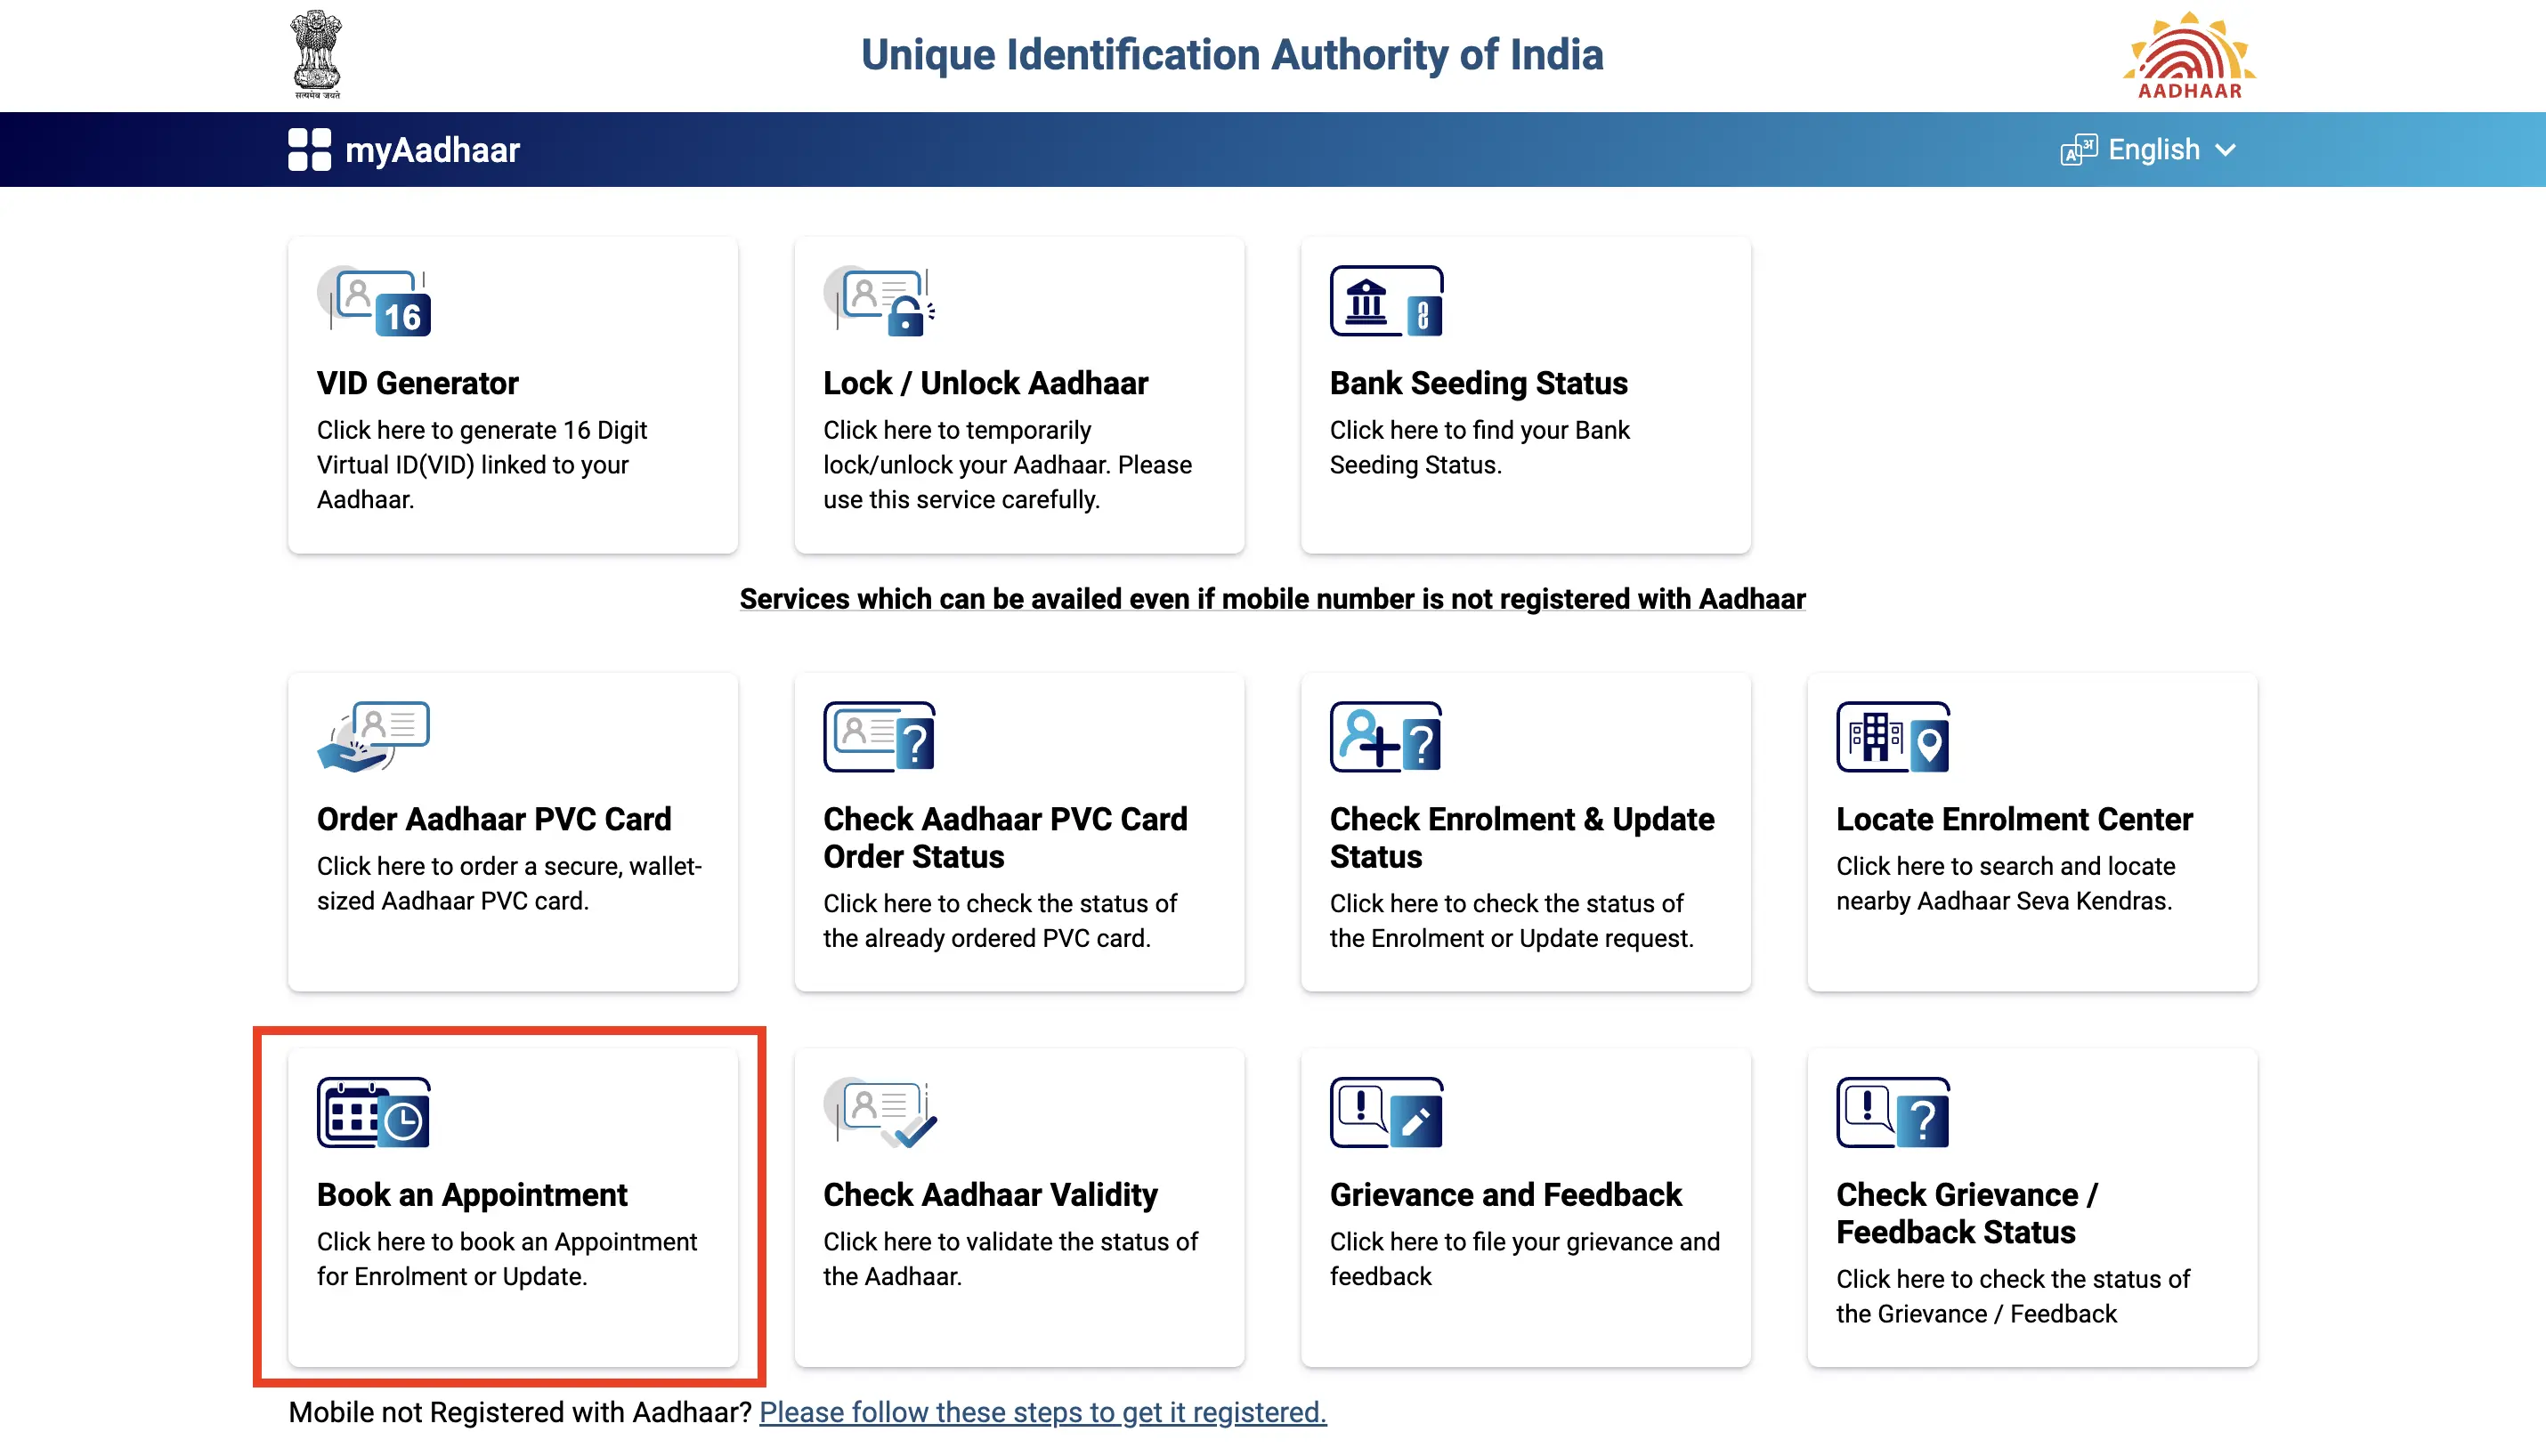The image size is (2546, 1456).
Task: Click 'status of the Enrolment or Update request' text
Action: point(1511,921)
